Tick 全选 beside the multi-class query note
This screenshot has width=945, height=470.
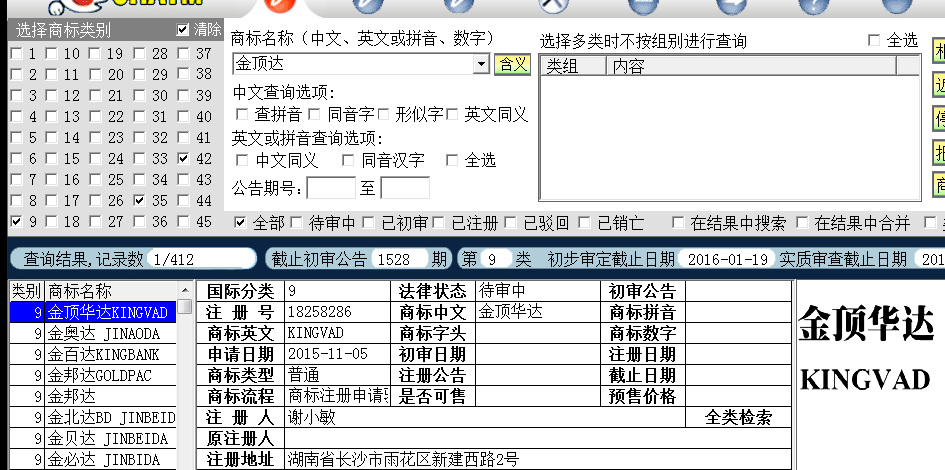point(874,40)
